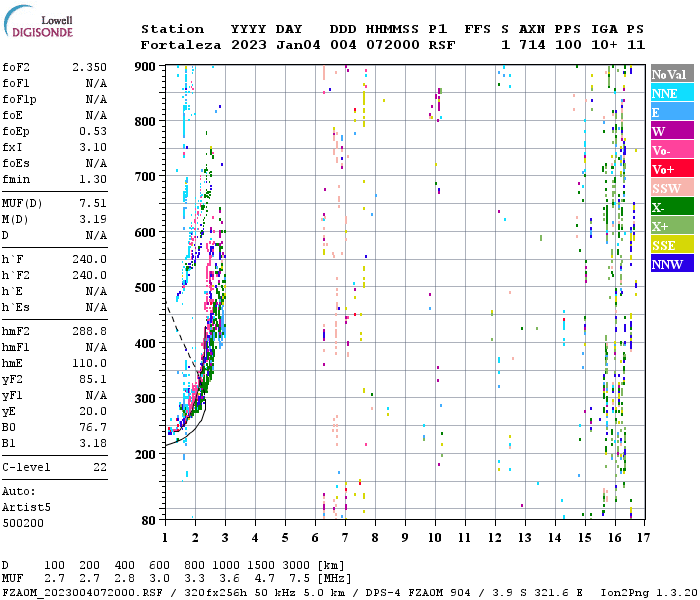Click the IGA value 10+
Image resolution: width=700 pixels, height=600 pixels.
click(x=604, y=45)
